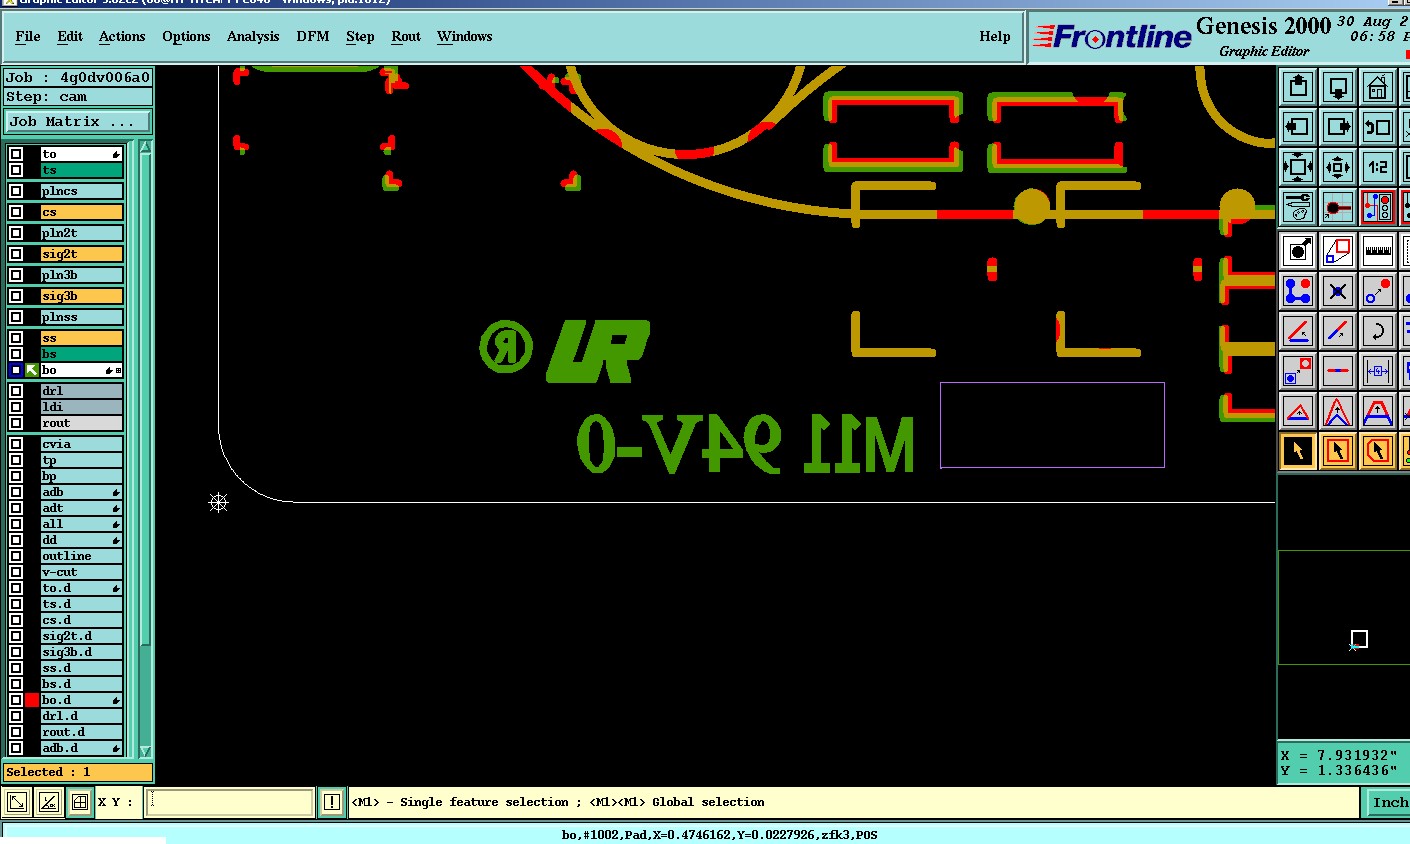Click the red line angle edit icon
The image size is (1410, 844).
tap(1298, 331)
